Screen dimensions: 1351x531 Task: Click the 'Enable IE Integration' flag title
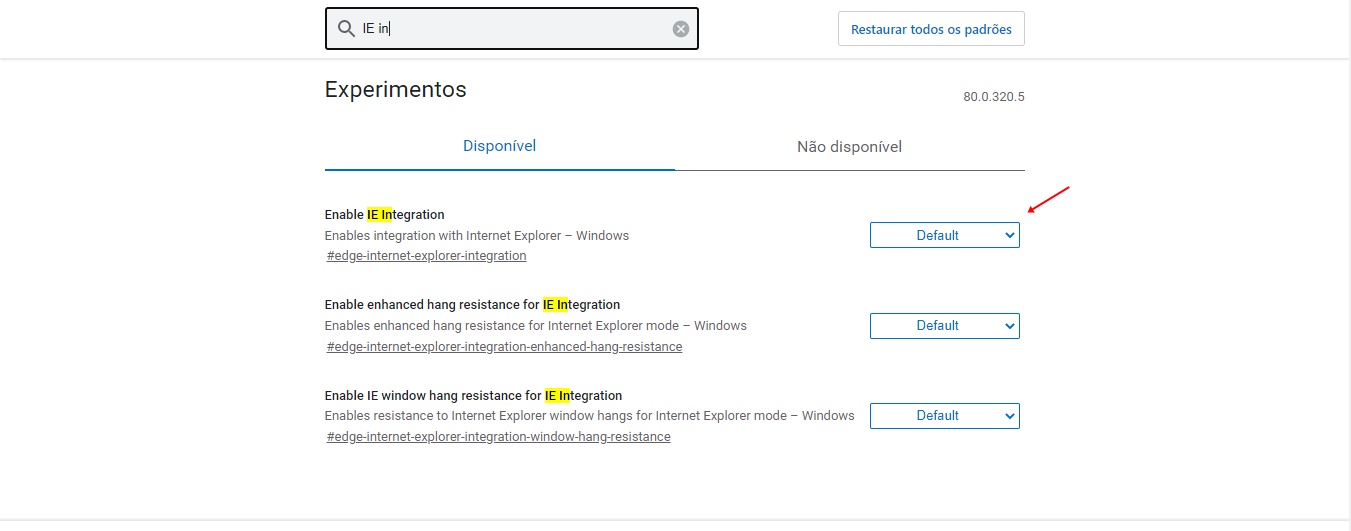[385, 214]
